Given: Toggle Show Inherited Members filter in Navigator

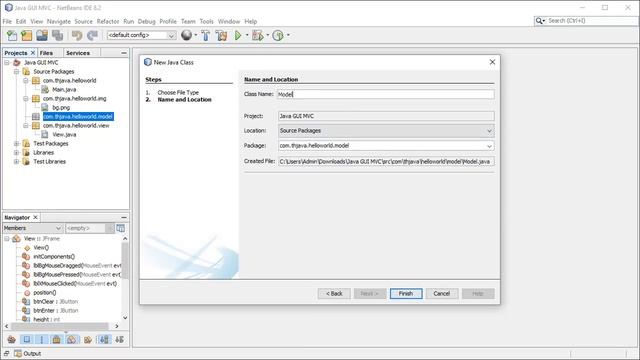Looking at the screenshot, I should pyautogui.click(x=11, y=340).
